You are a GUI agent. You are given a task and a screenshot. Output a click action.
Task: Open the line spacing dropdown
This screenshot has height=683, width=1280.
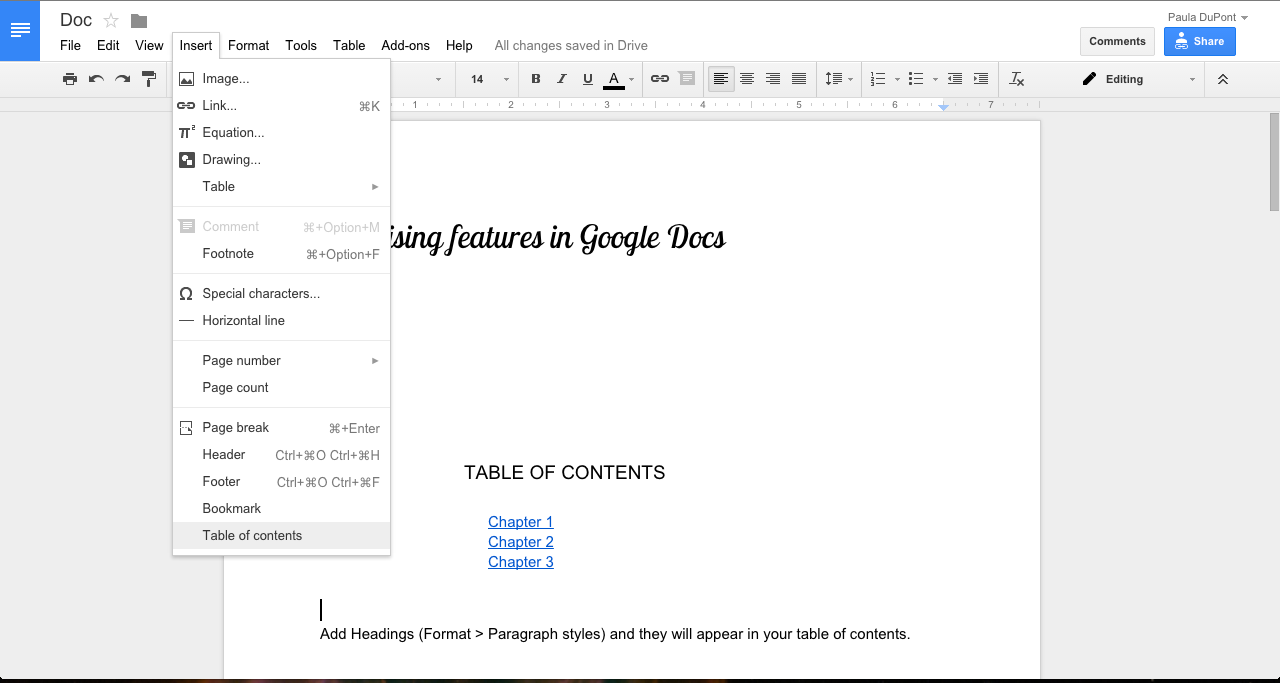click(838, 79)
